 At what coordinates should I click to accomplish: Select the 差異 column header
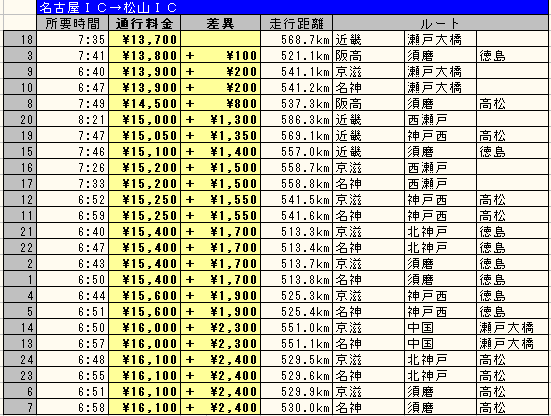point(220,23)
